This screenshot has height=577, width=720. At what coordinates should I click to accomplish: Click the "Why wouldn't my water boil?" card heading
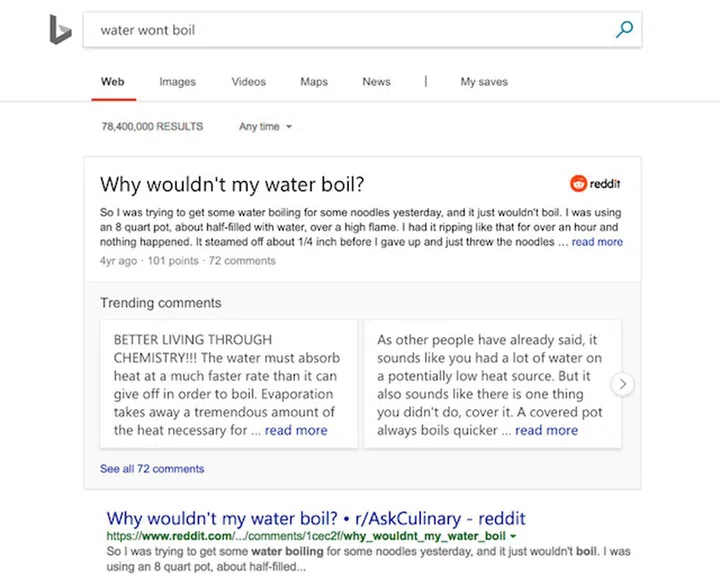click(x=232, y=185)
